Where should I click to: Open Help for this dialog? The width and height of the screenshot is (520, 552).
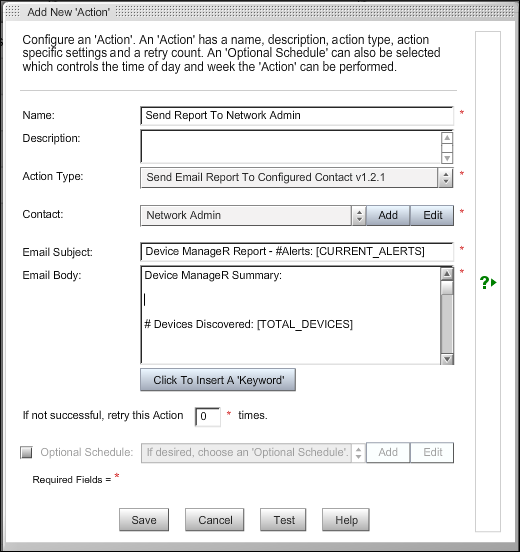(346, 520)
